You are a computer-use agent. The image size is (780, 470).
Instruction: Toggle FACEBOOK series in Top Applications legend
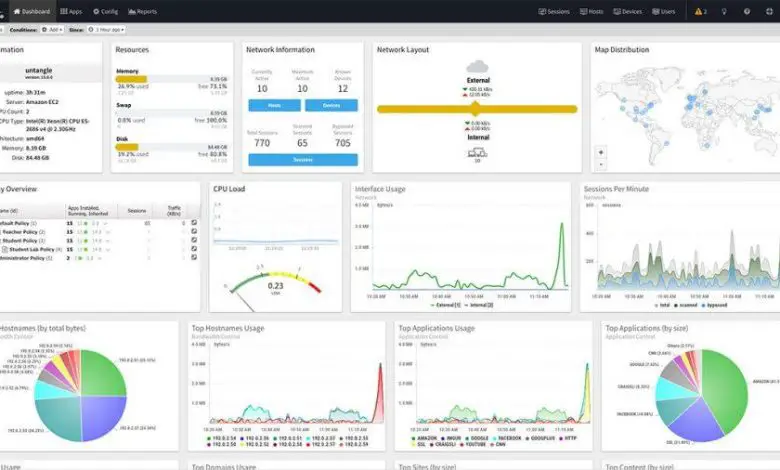507,438
